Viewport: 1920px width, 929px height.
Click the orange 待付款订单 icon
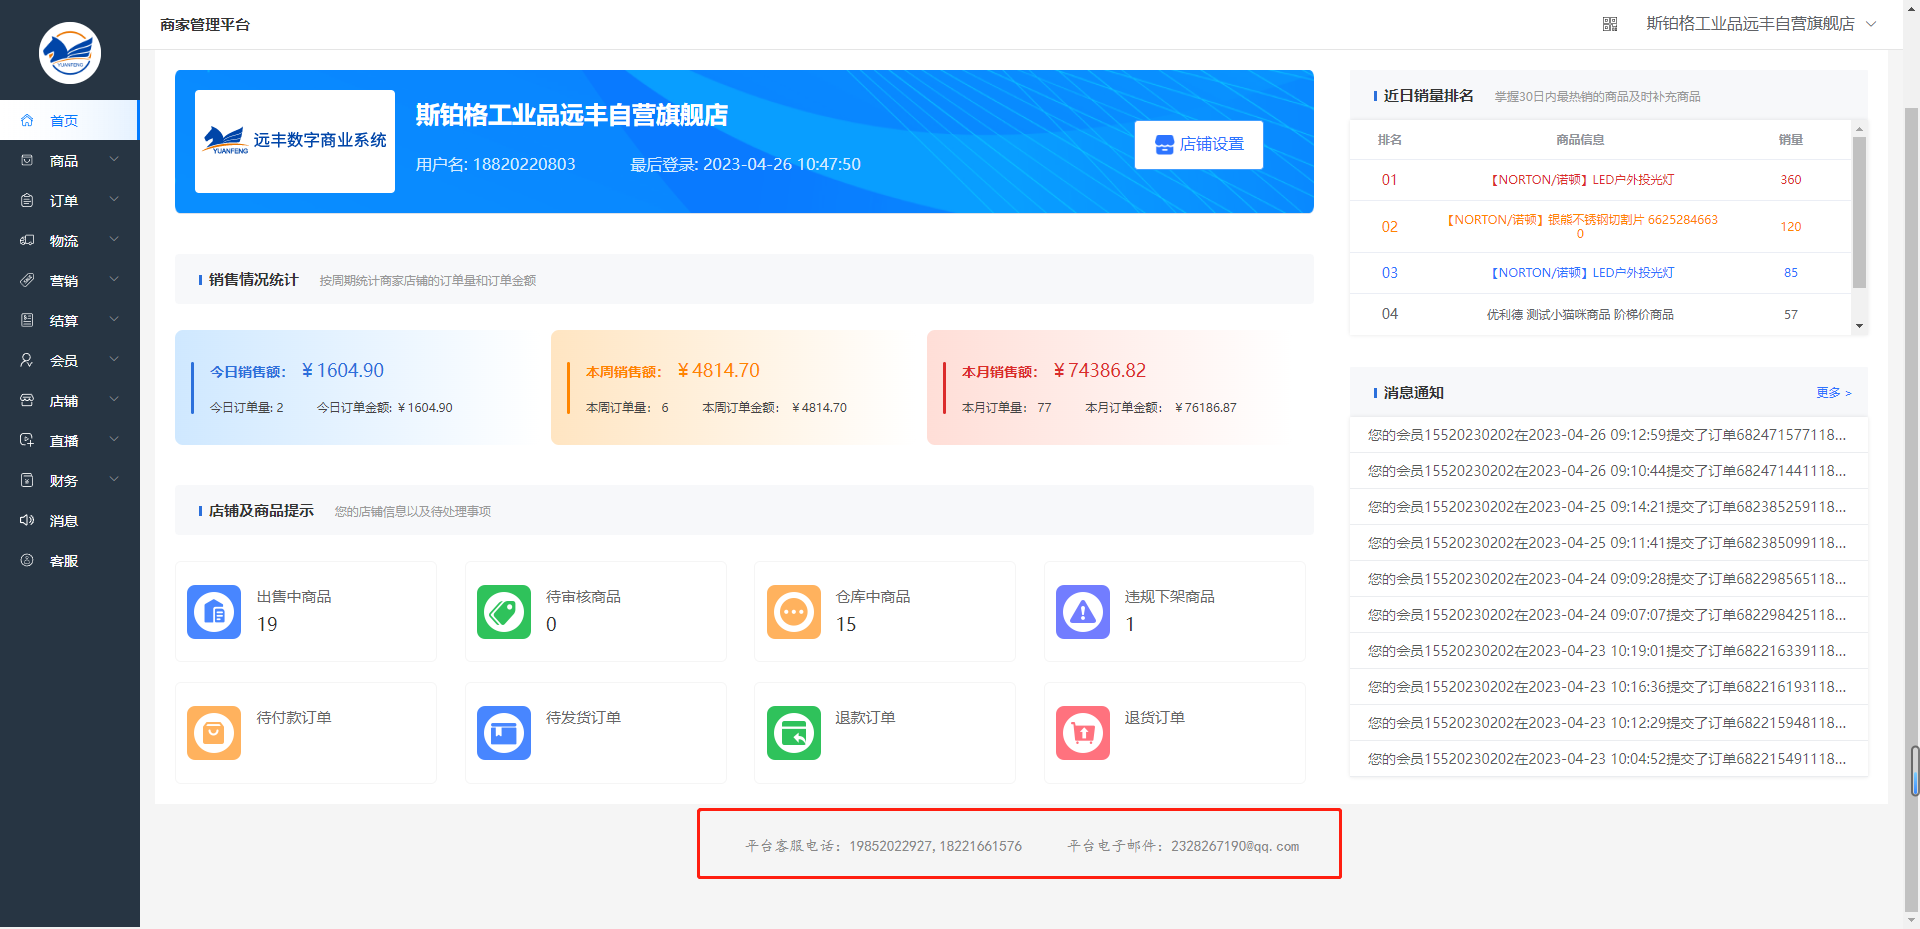214,733
